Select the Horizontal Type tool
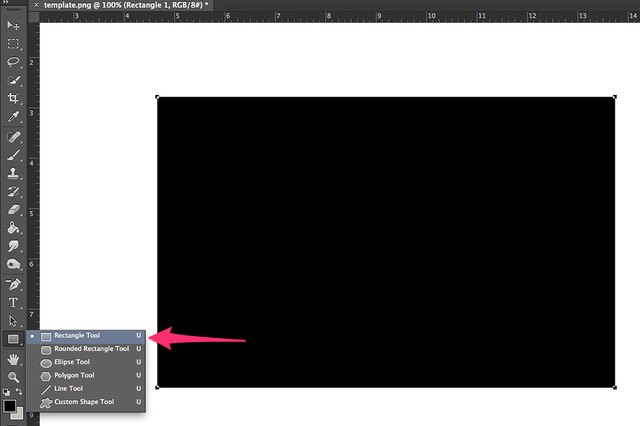Image resolution: width=640 pixels, height=426 pixels. click(13, 303)
